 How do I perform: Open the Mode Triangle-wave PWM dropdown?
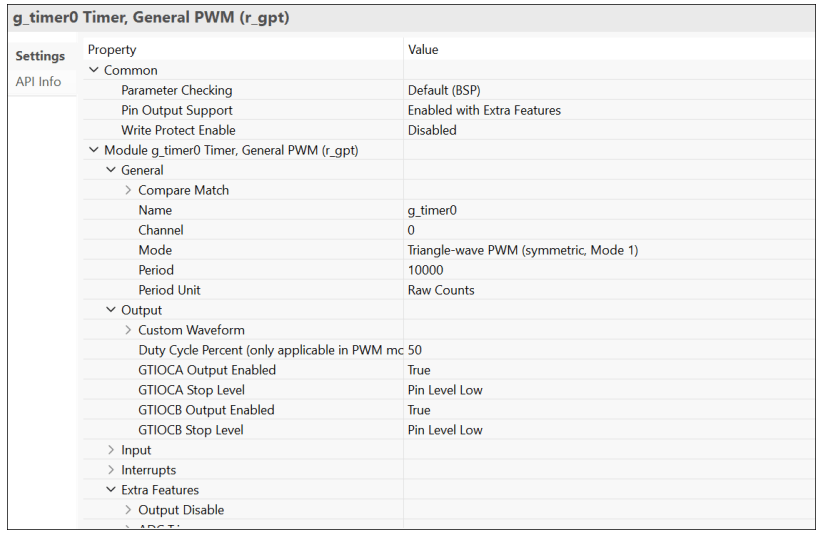click(522, 250)
